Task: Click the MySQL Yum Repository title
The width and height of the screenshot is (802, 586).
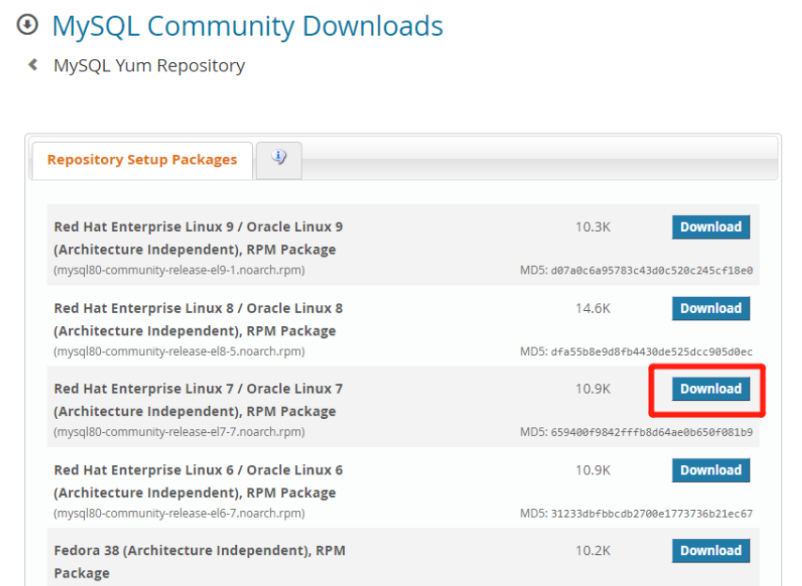Action: [149, 65]
